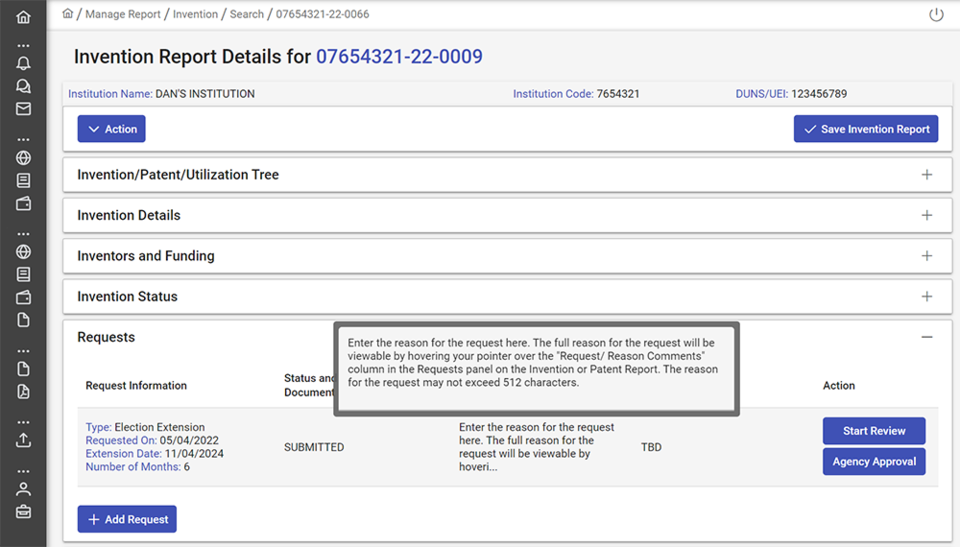Click the Start Review button
Viewport: 960px width, 547px height.
coord(873,431)
